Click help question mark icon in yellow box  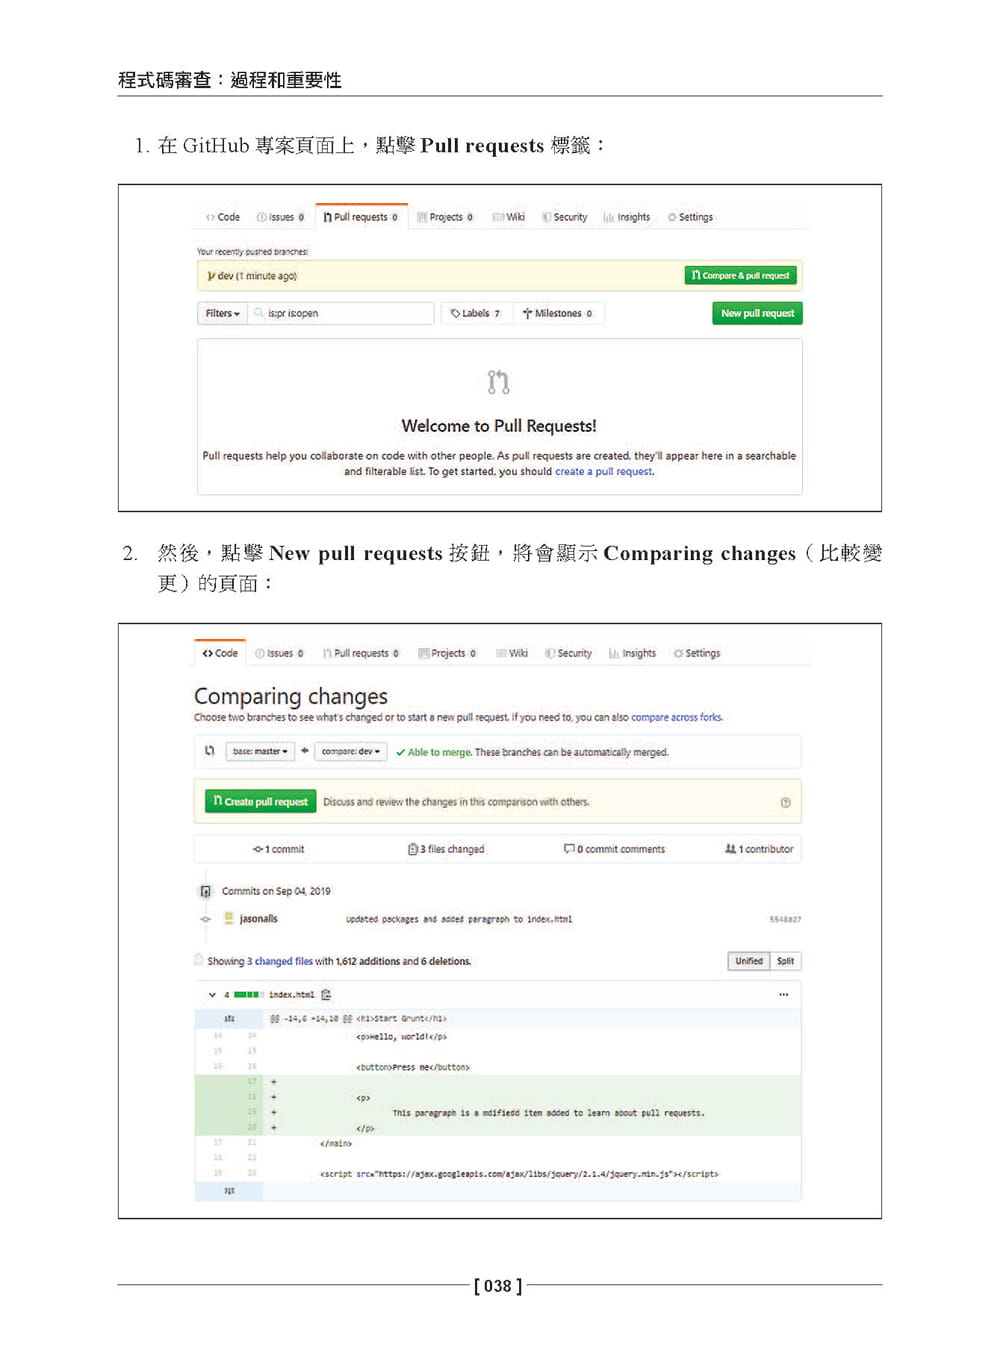[785, 802]
